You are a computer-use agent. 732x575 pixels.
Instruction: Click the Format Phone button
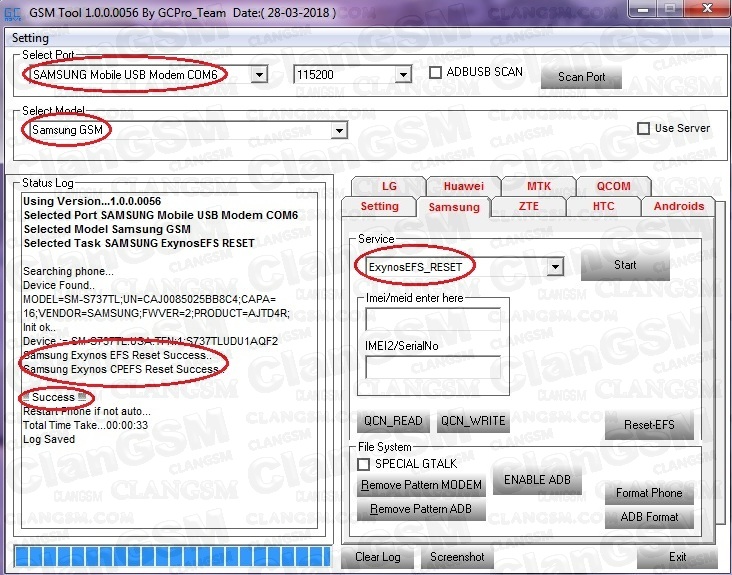click(x=649, y=493)
